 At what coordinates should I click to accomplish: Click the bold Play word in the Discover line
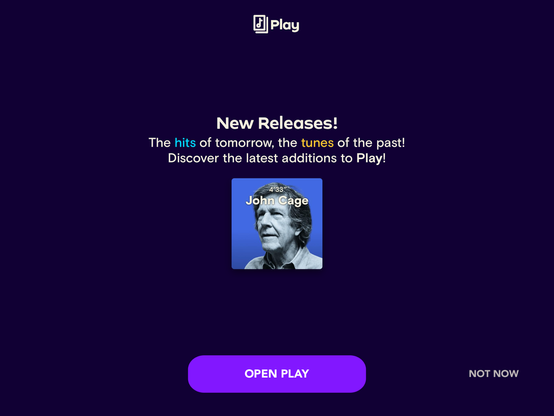tap(369, 158)
